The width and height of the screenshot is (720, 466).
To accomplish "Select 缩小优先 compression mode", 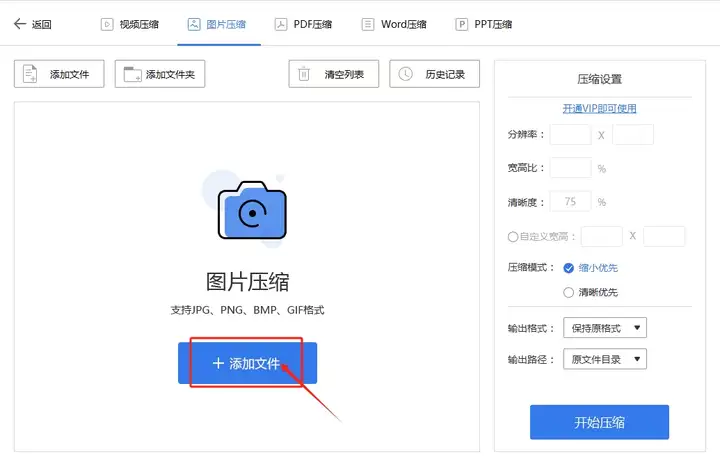I will tap(568, 268).
